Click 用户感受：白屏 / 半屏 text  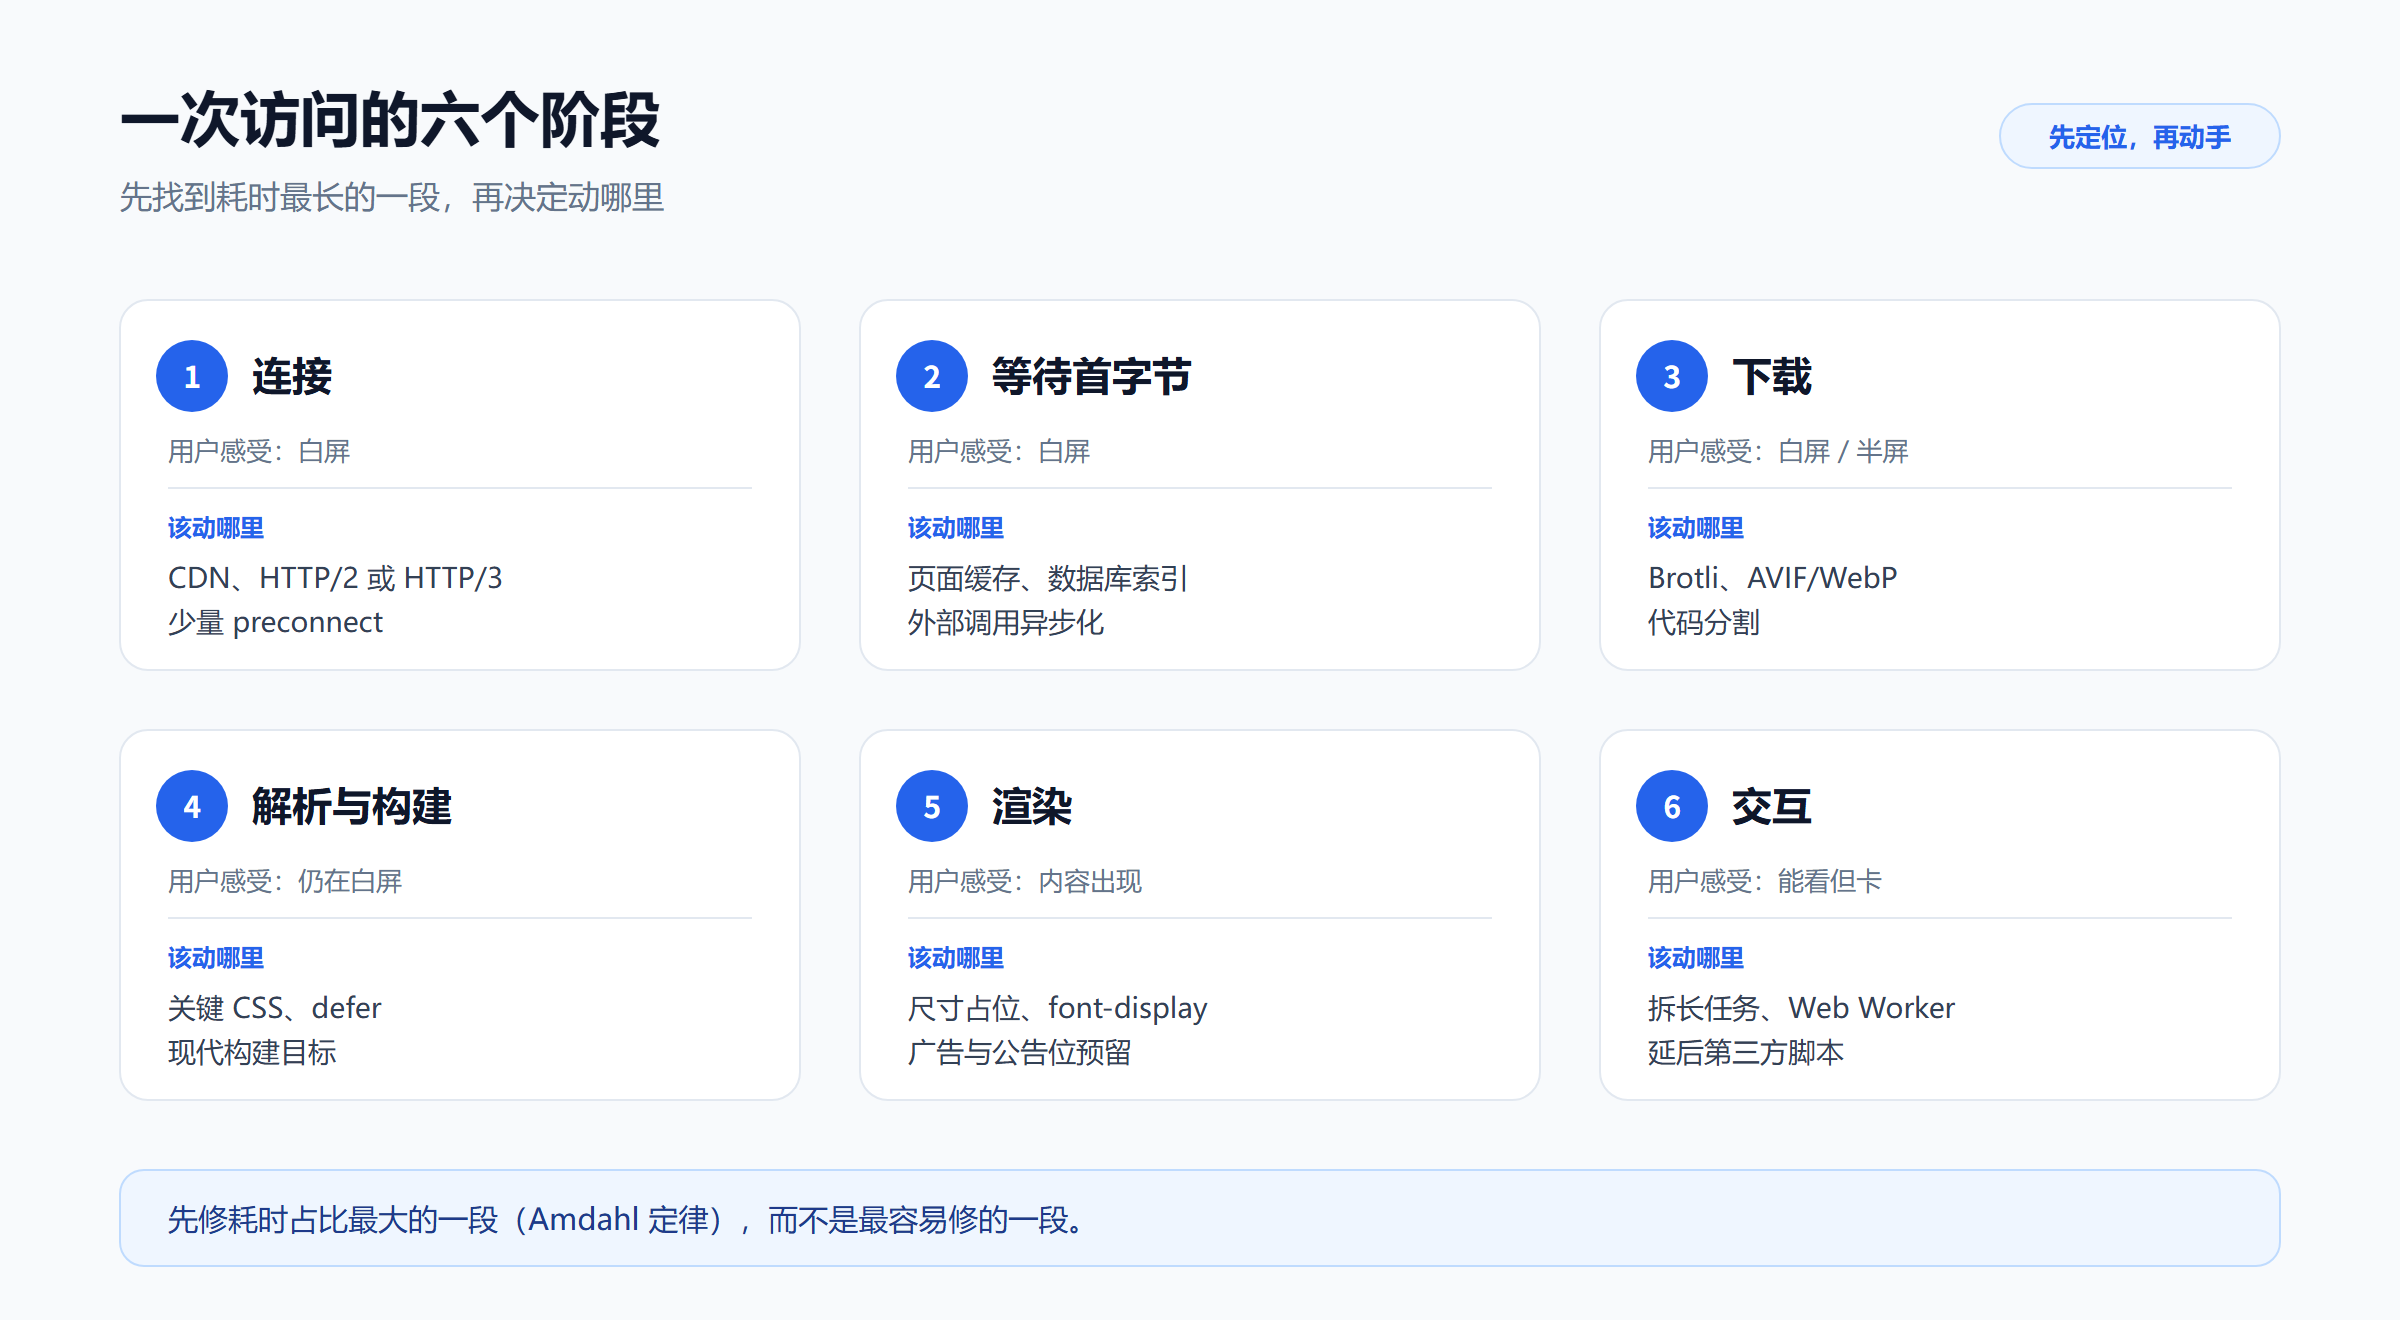click(x=1778, y=451)
